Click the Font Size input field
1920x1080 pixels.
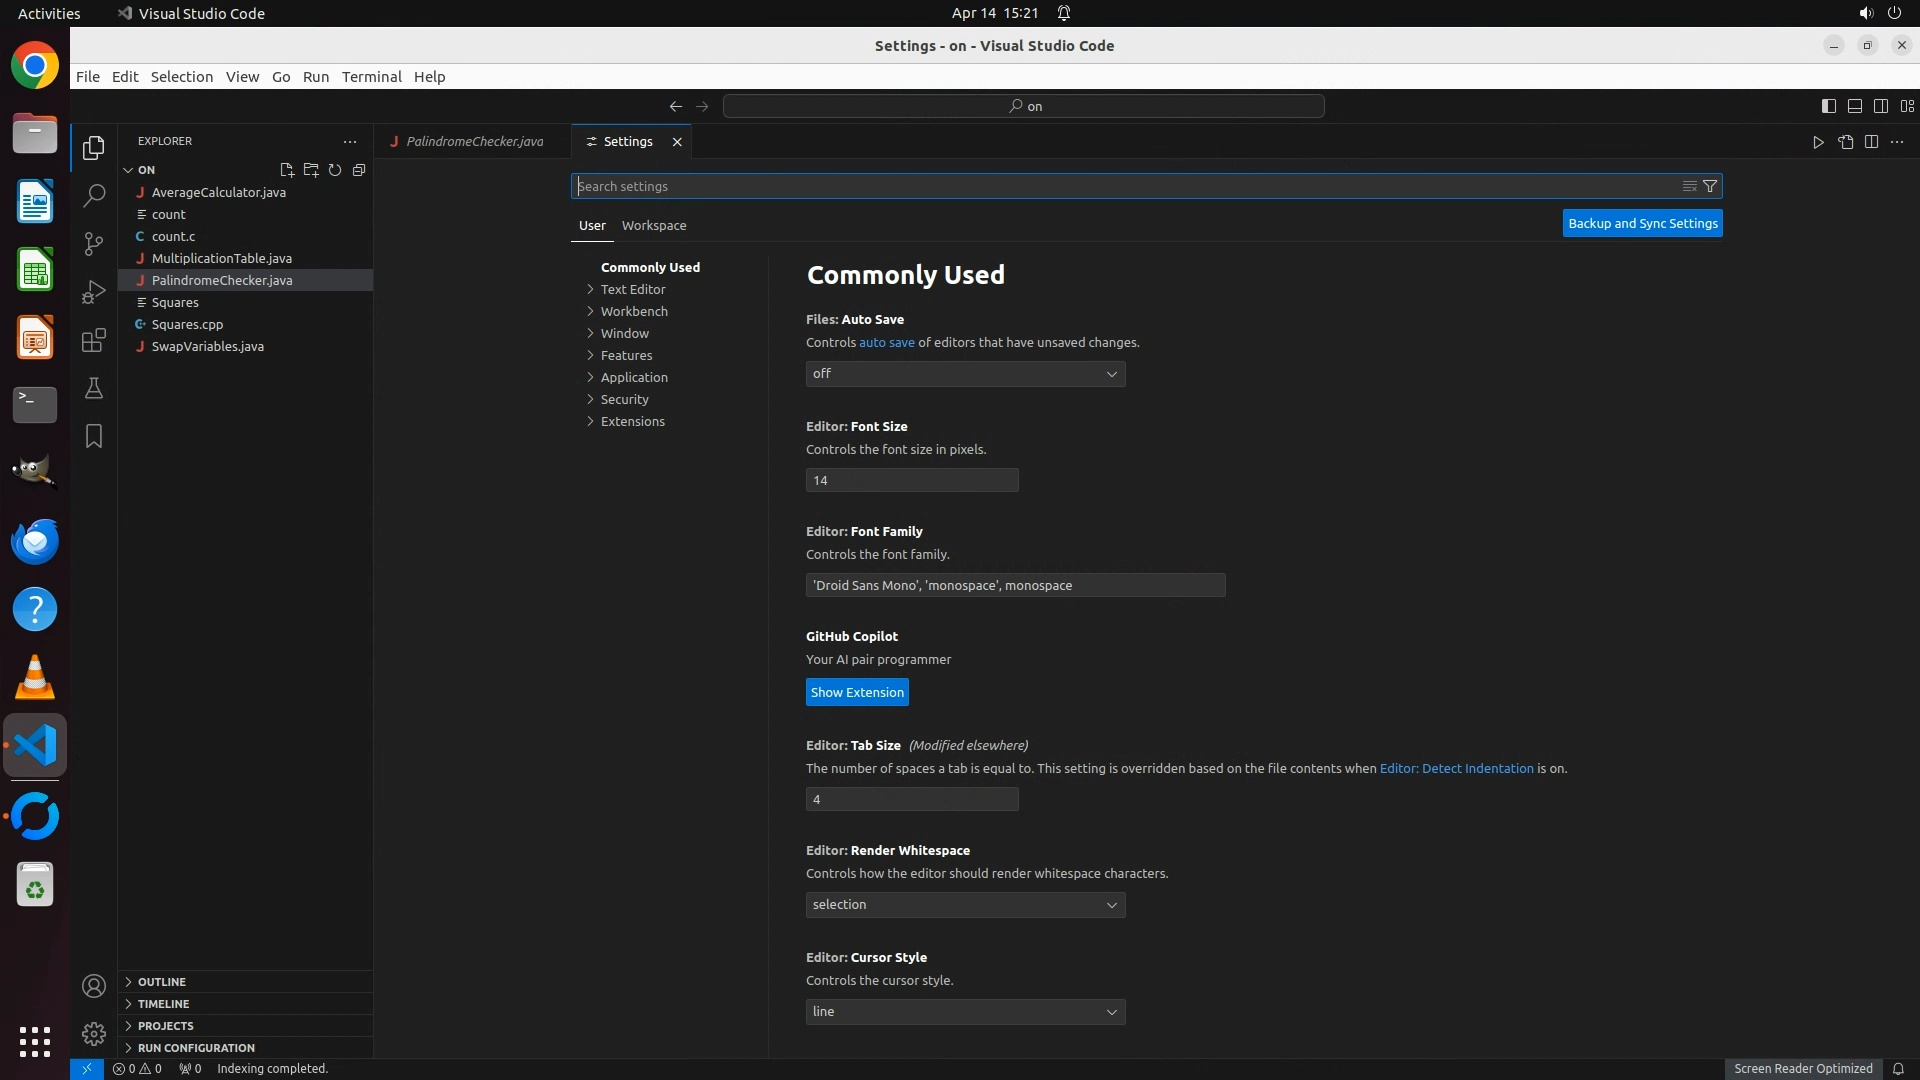[x=911, y=481]
